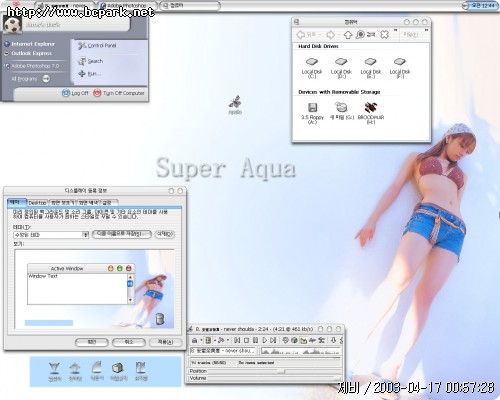This screenshot has width=500, height=400.
Task: Click the clock in the top taskbar
Action: tap(482, 6)
